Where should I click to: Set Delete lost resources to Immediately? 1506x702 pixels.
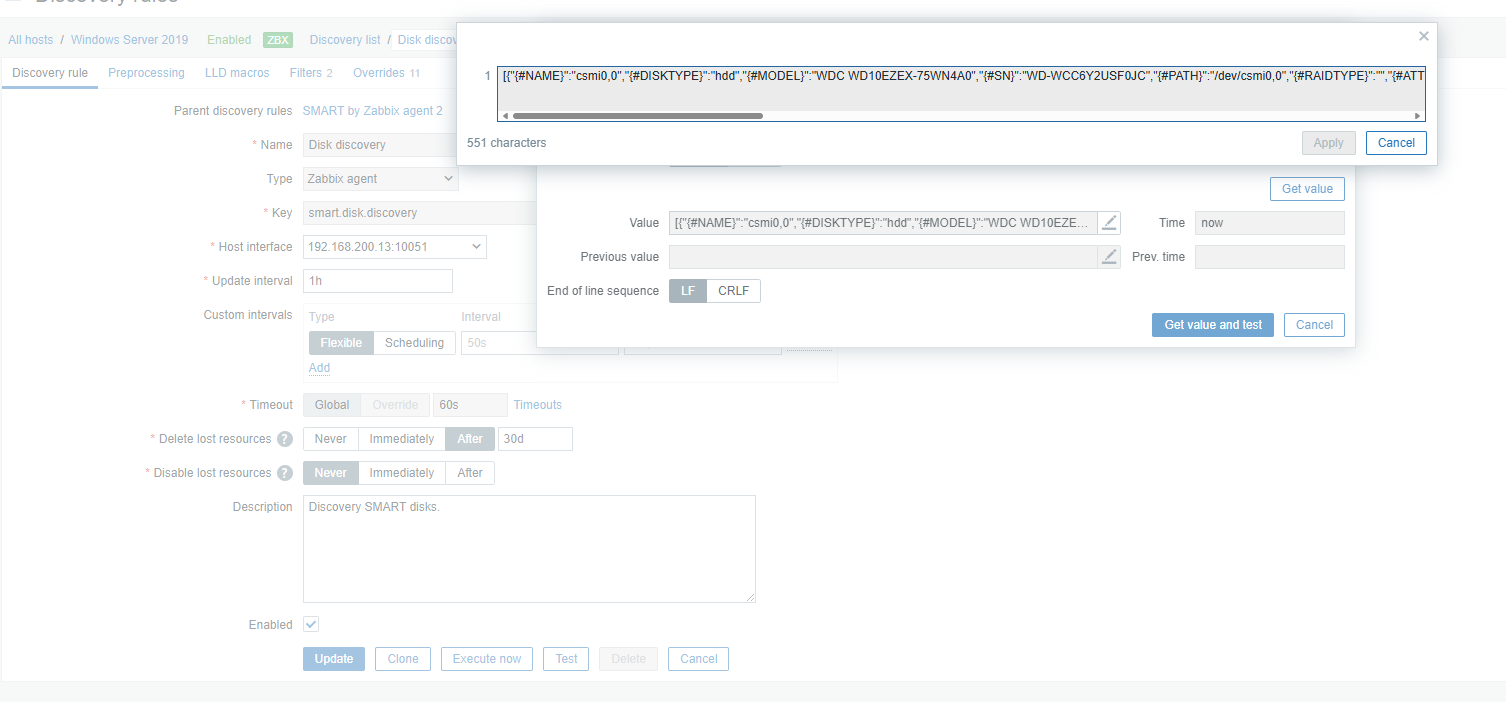point(401,439)
